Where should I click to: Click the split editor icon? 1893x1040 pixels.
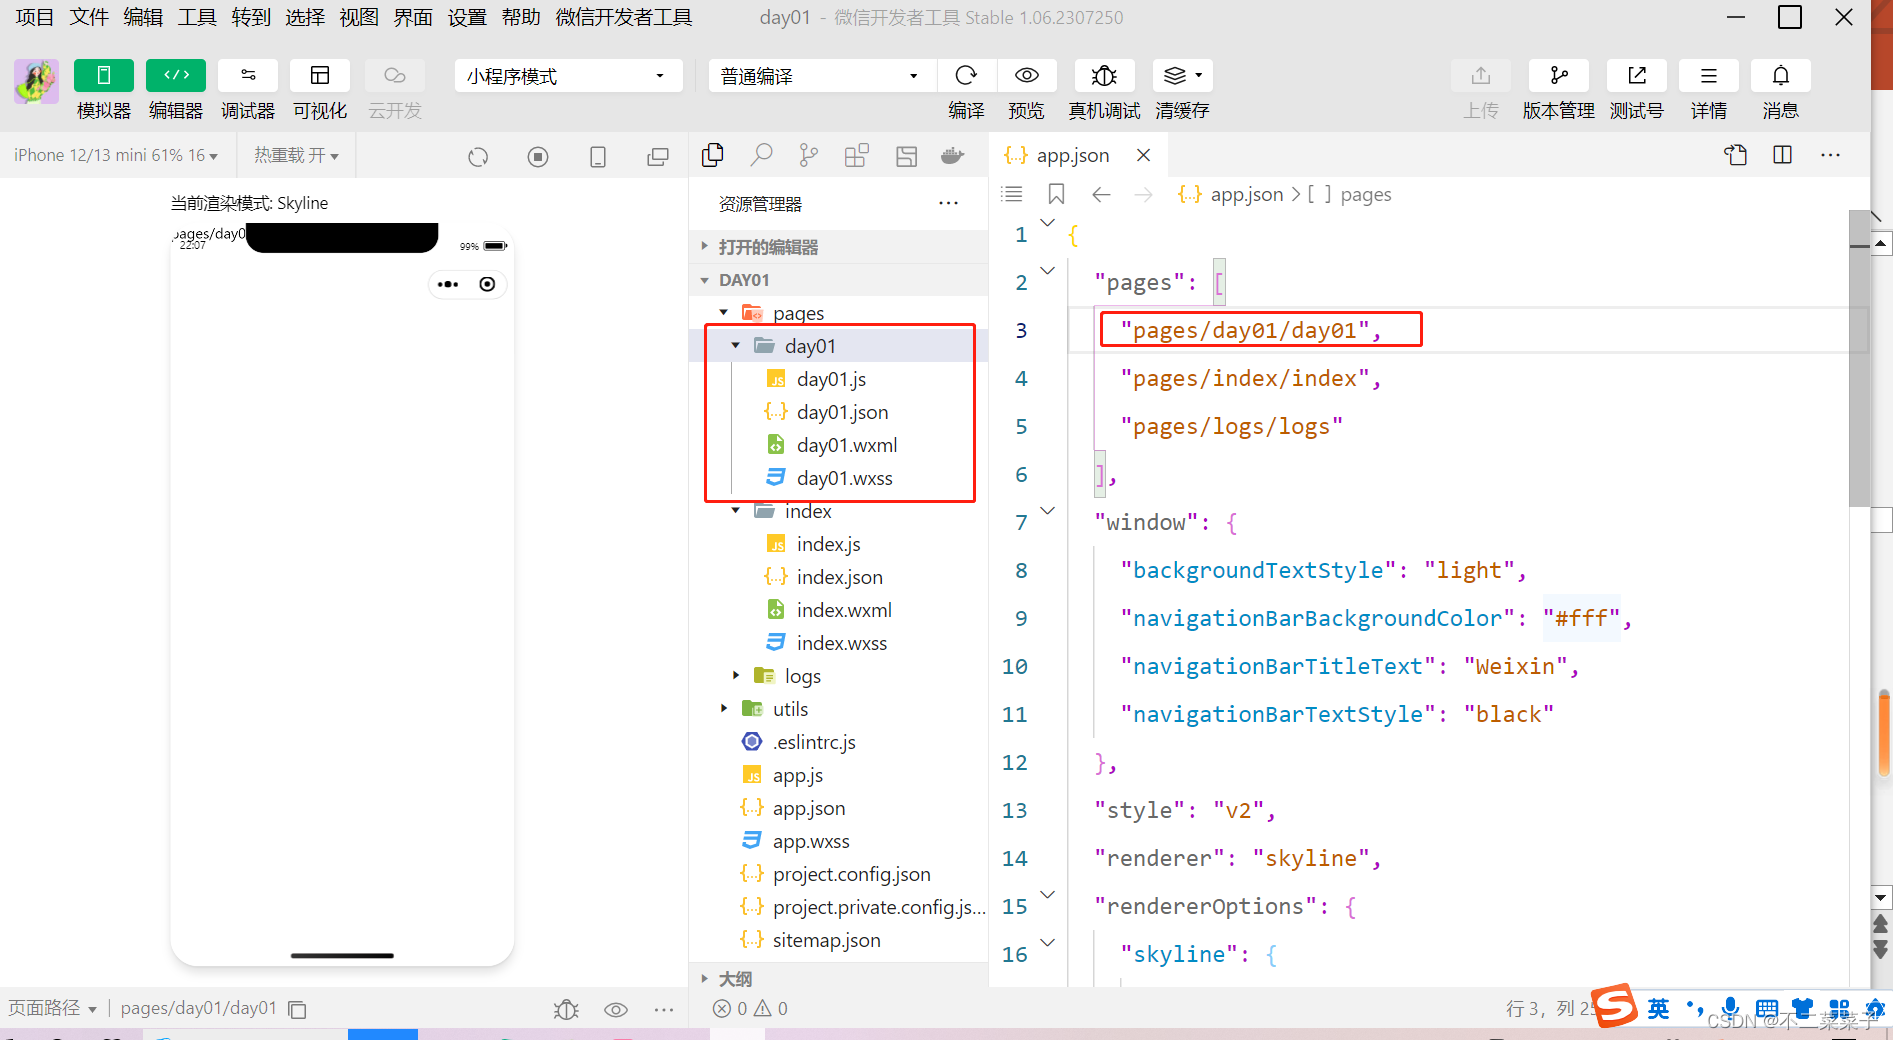pyautogui.click(x=1782, y=155)
